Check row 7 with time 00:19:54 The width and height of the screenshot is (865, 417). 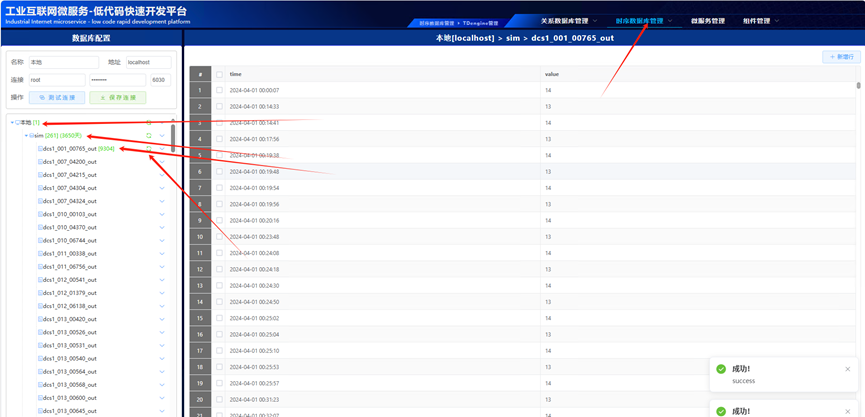220,188
